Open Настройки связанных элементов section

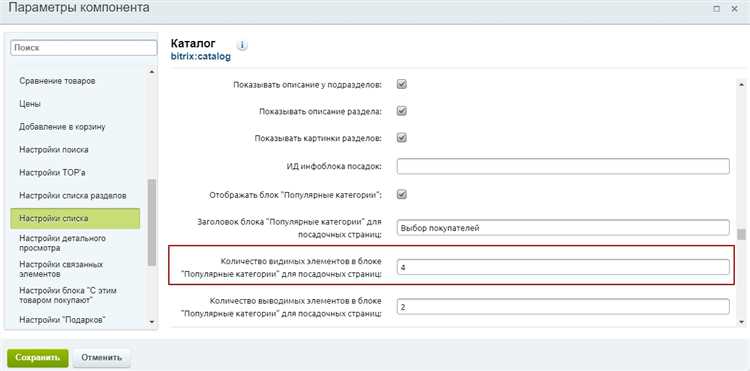(61, 269)
